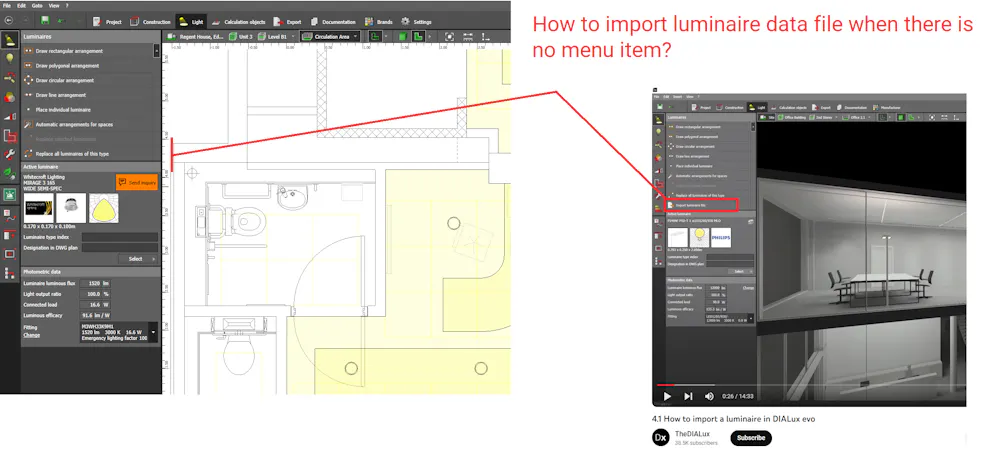Click the wrench and screwdriver sidebar icon
The height and width of the screenshot is (464, 1000).
coord(10,154)
